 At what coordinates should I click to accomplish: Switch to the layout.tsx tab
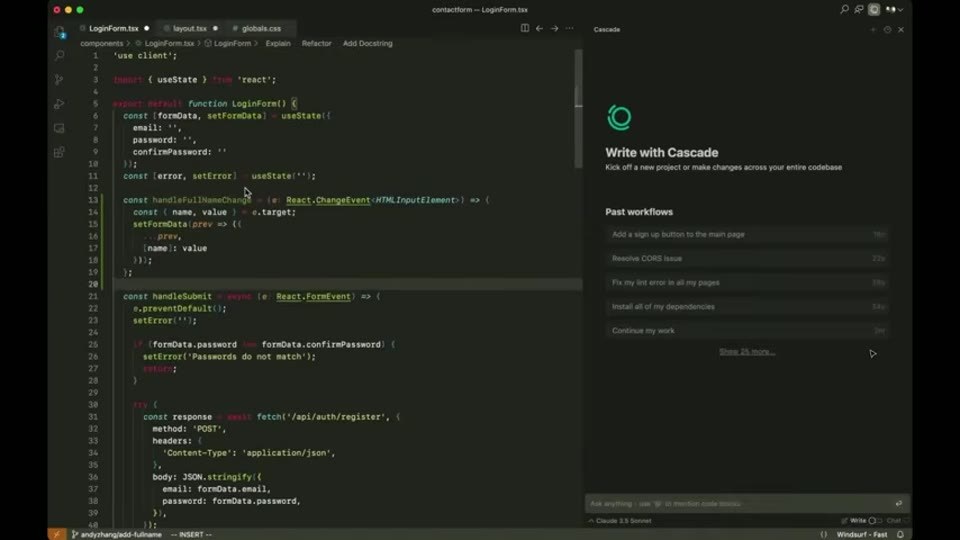190,28
